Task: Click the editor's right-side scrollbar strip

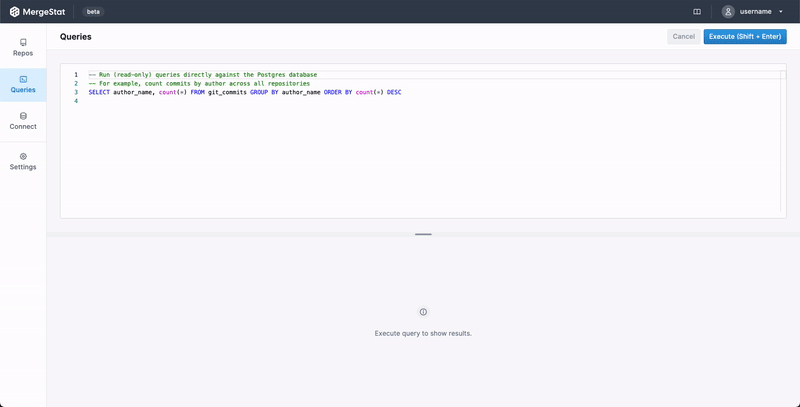Action: [x=781, y=140]
